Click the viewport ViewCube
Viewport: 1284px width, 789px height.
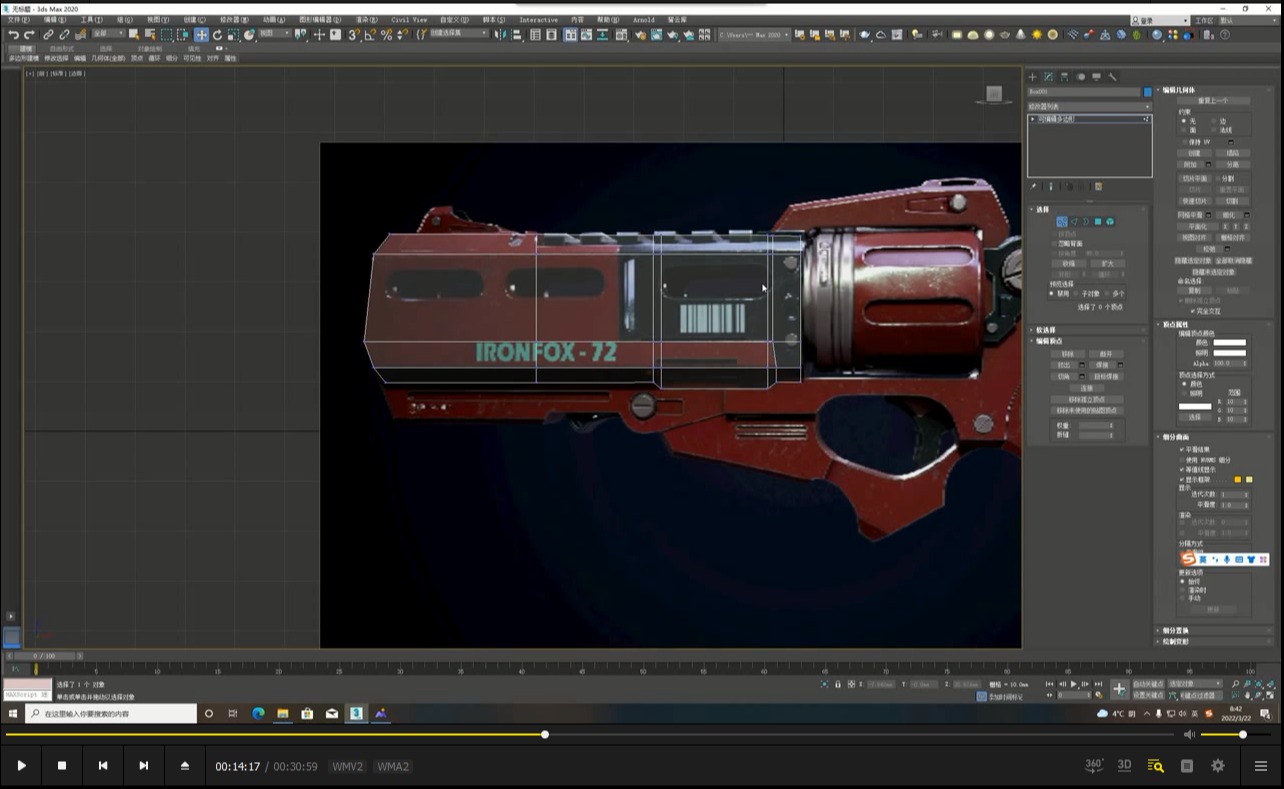point(994,94)
